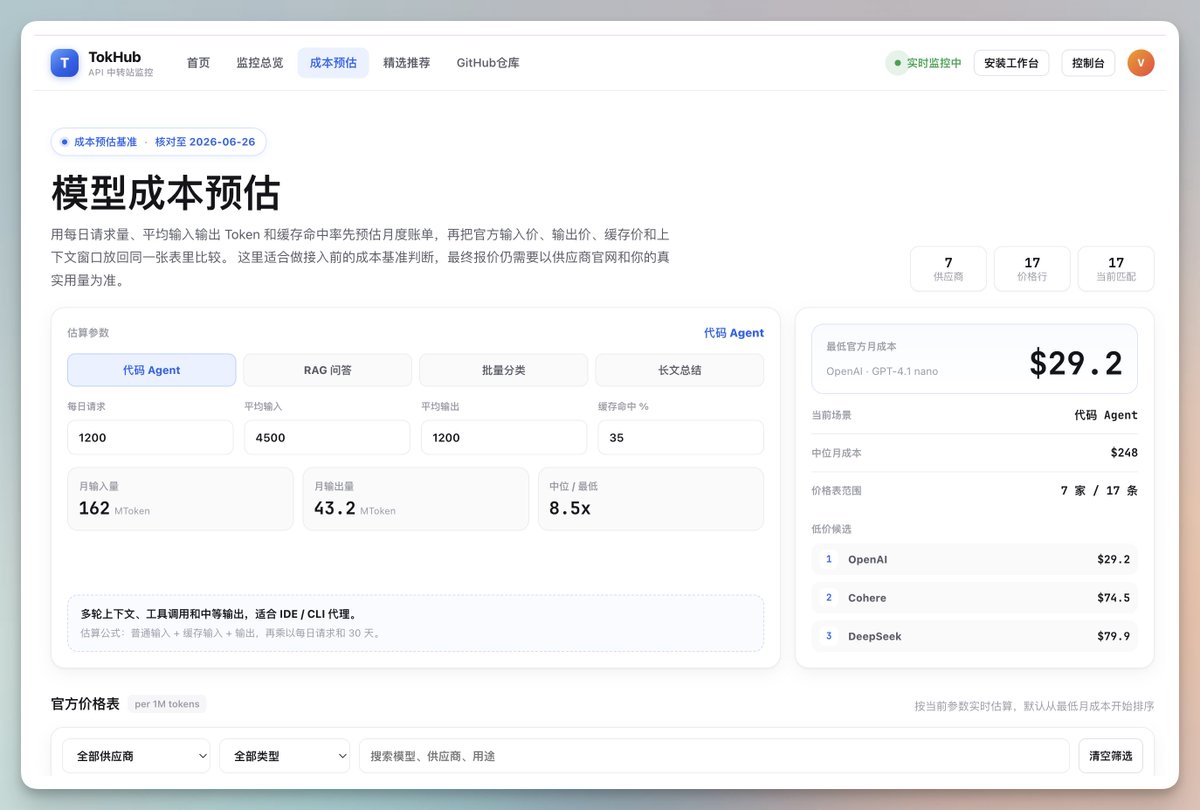Viewport: 1200px width, 810px height.
Task: Click the per 1M tokens badge
Action: [x=167, y=704]
